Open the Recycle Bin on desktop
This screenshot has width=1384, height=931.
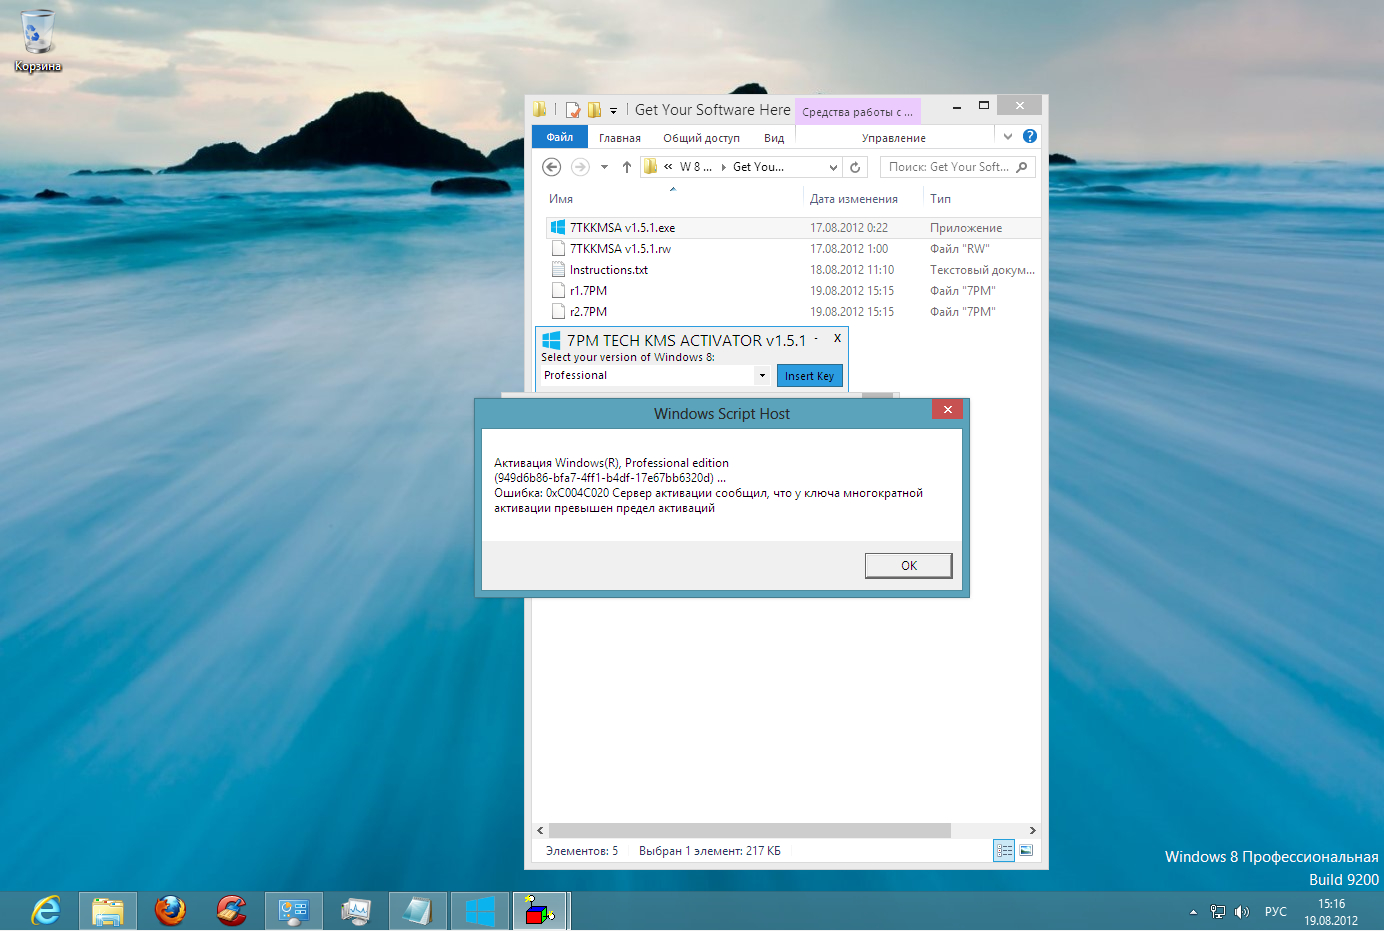pyautogui.click(x=37, y=40)
